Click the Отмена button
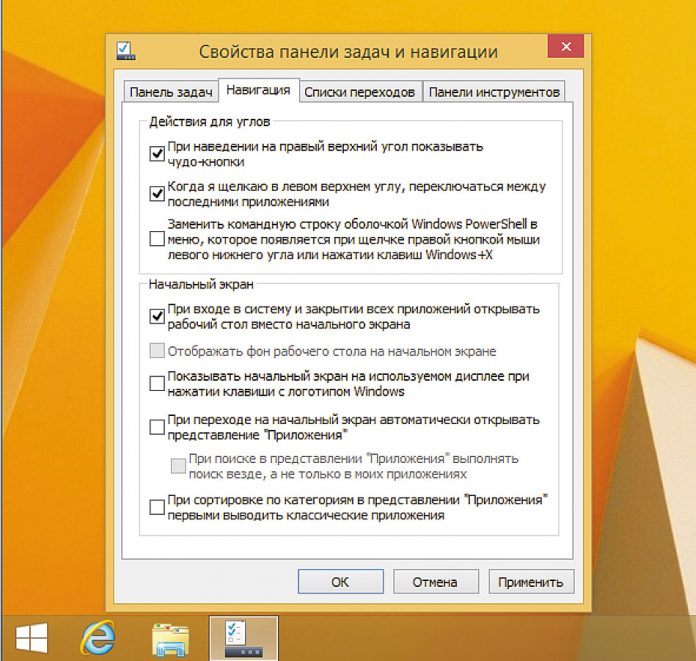The width and height of the screenshot is (696, 661). 433,581
